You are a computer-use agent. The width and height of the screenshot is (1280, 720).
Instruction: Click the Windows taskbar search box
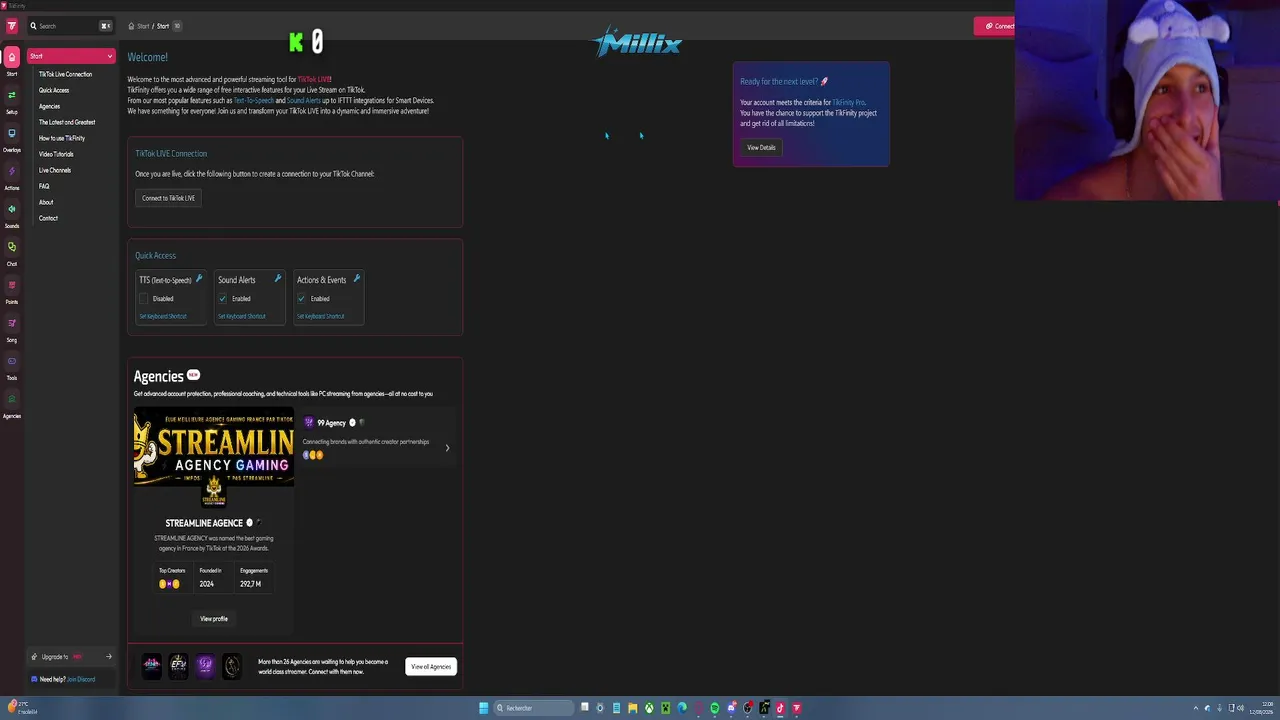click(x=532, y=708)
